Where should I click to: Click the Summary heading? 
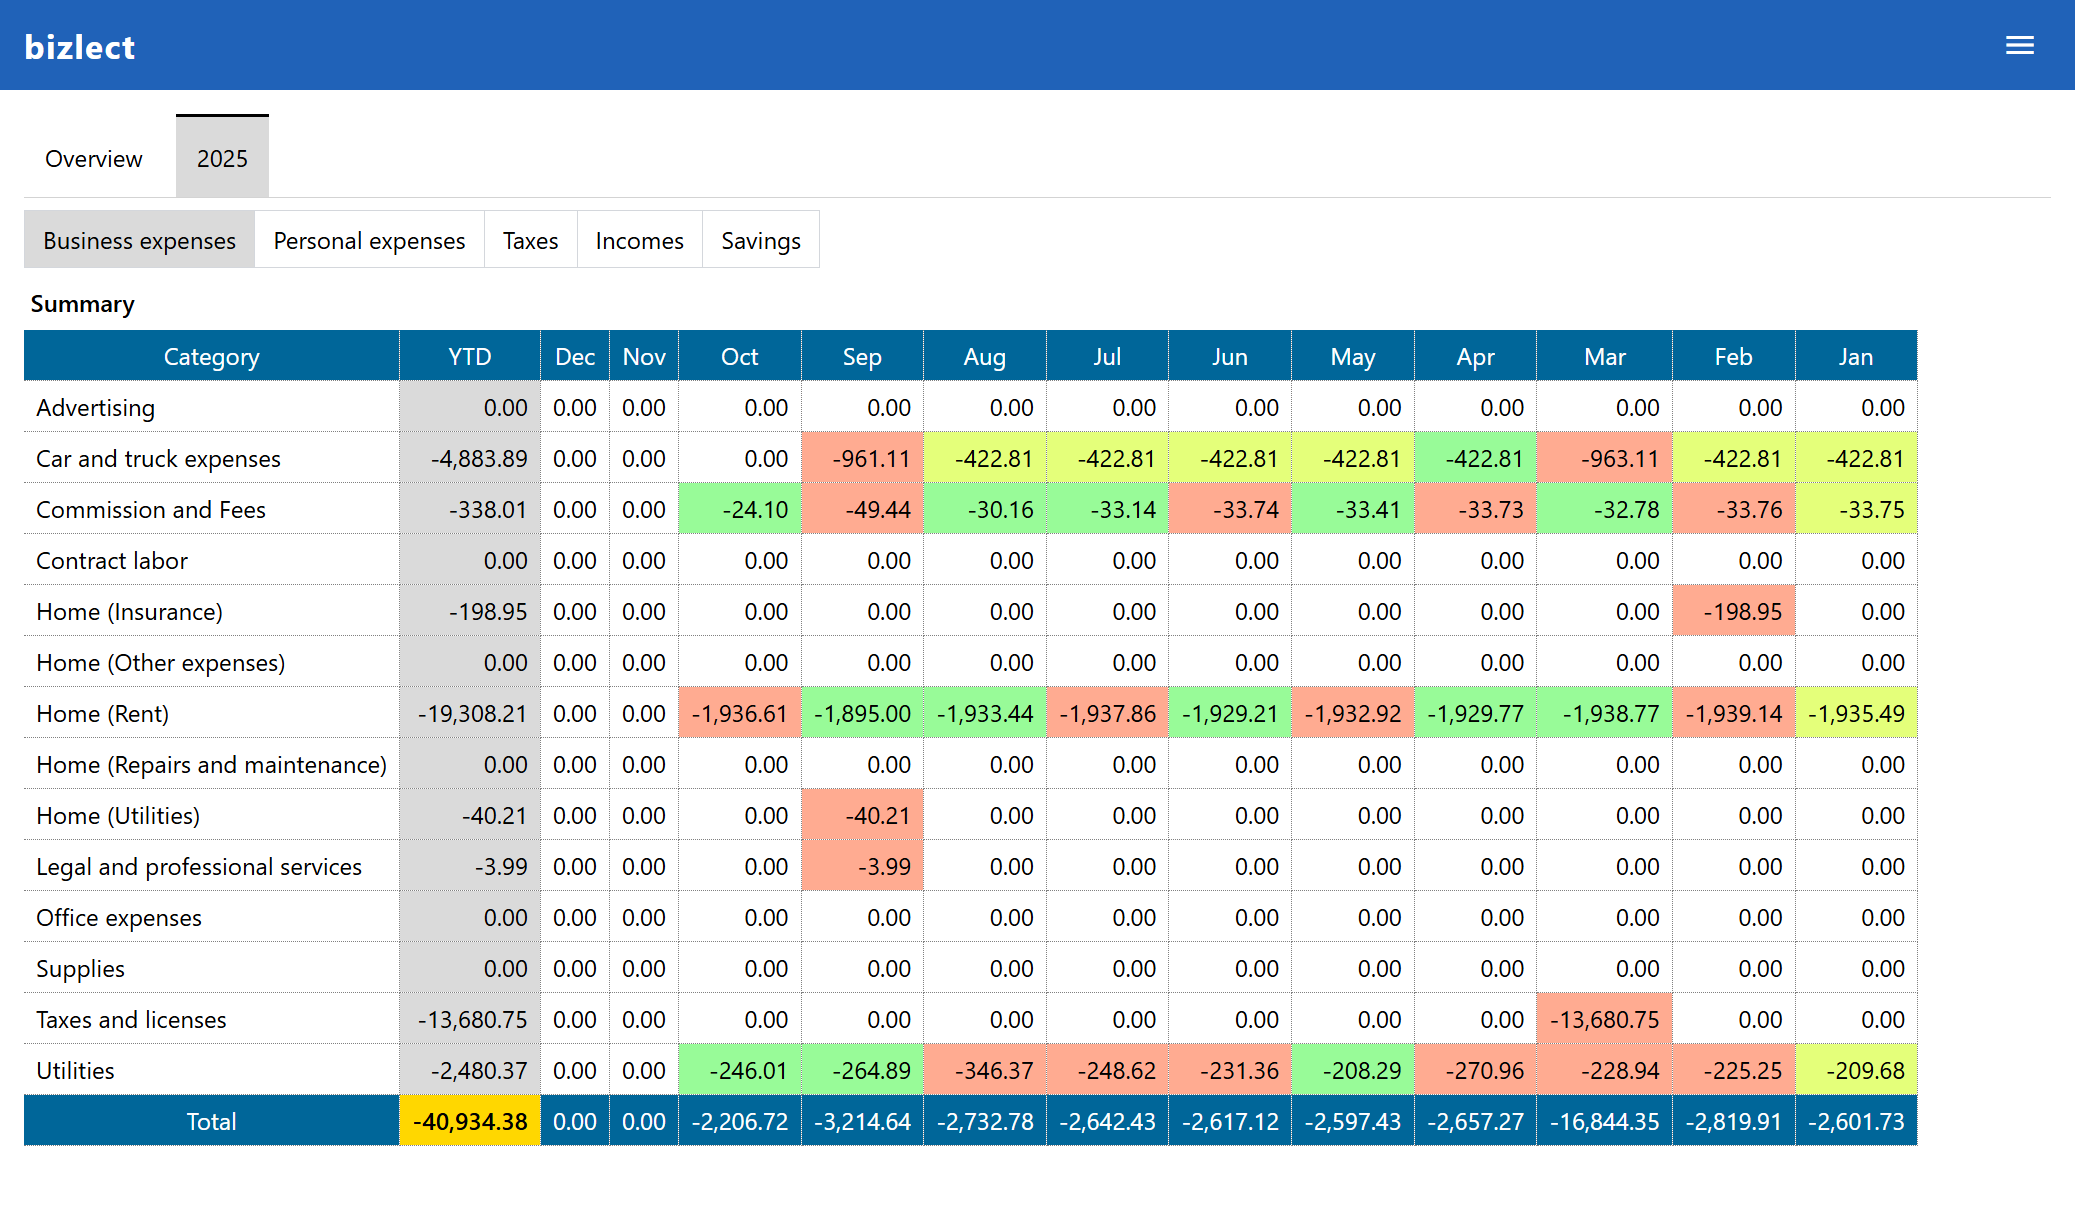[83, 304]
